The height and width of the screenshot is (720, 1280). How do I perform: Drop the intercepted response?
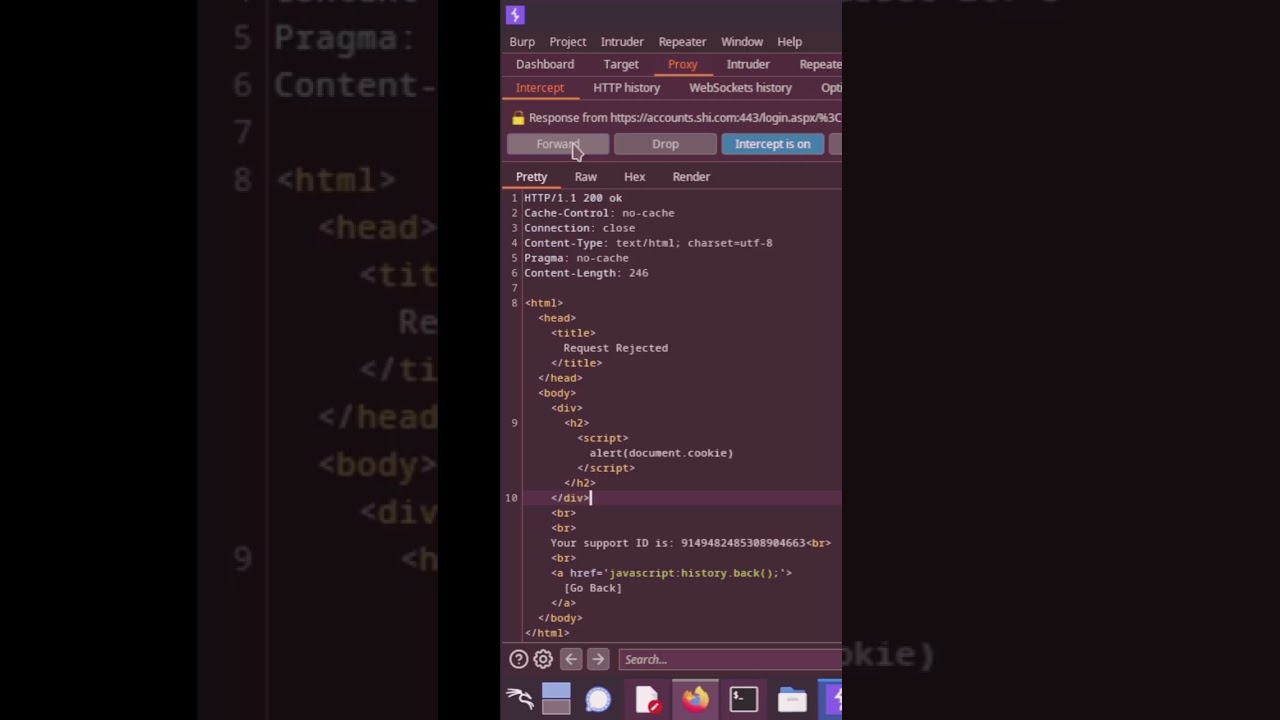[x=665, y=144]
